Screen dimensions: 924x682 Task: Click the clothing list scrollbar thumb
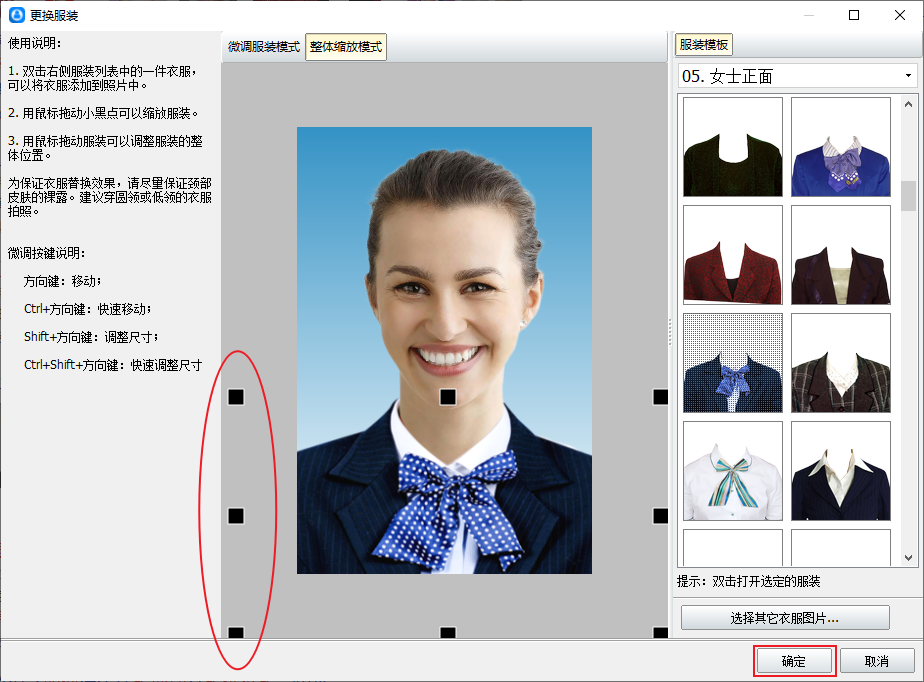(908, 196)
